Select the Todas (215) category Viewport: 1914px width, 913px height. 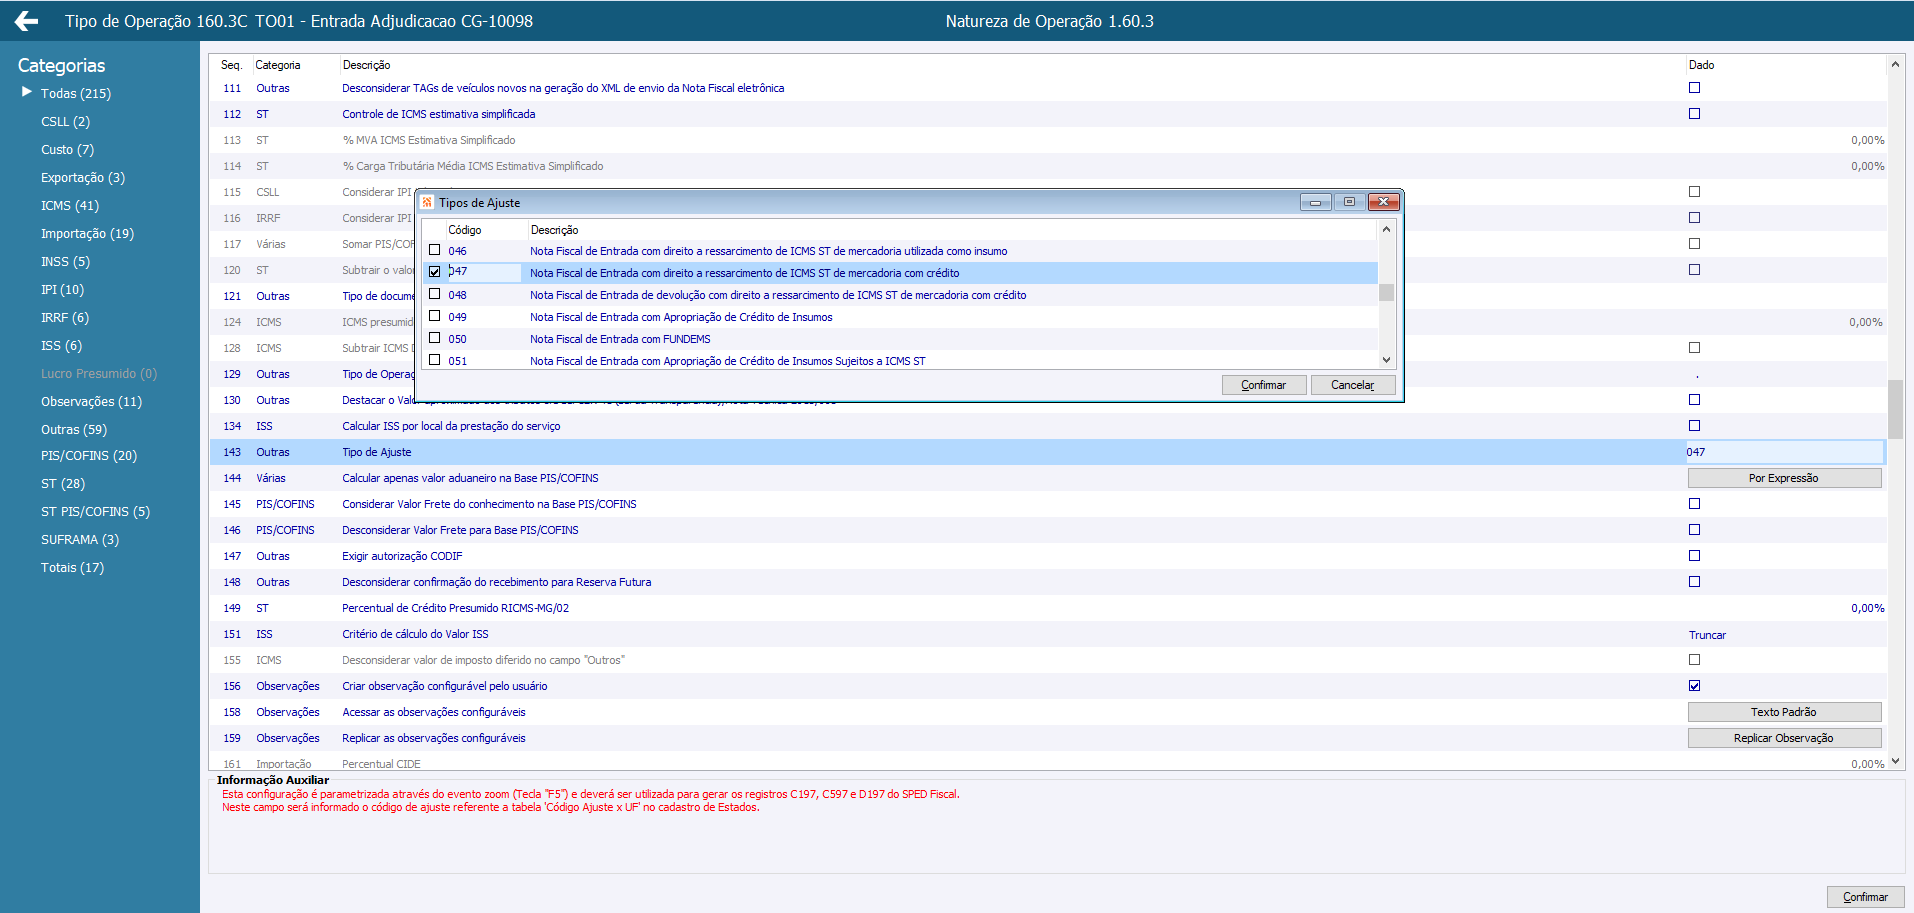coord(76,93)
